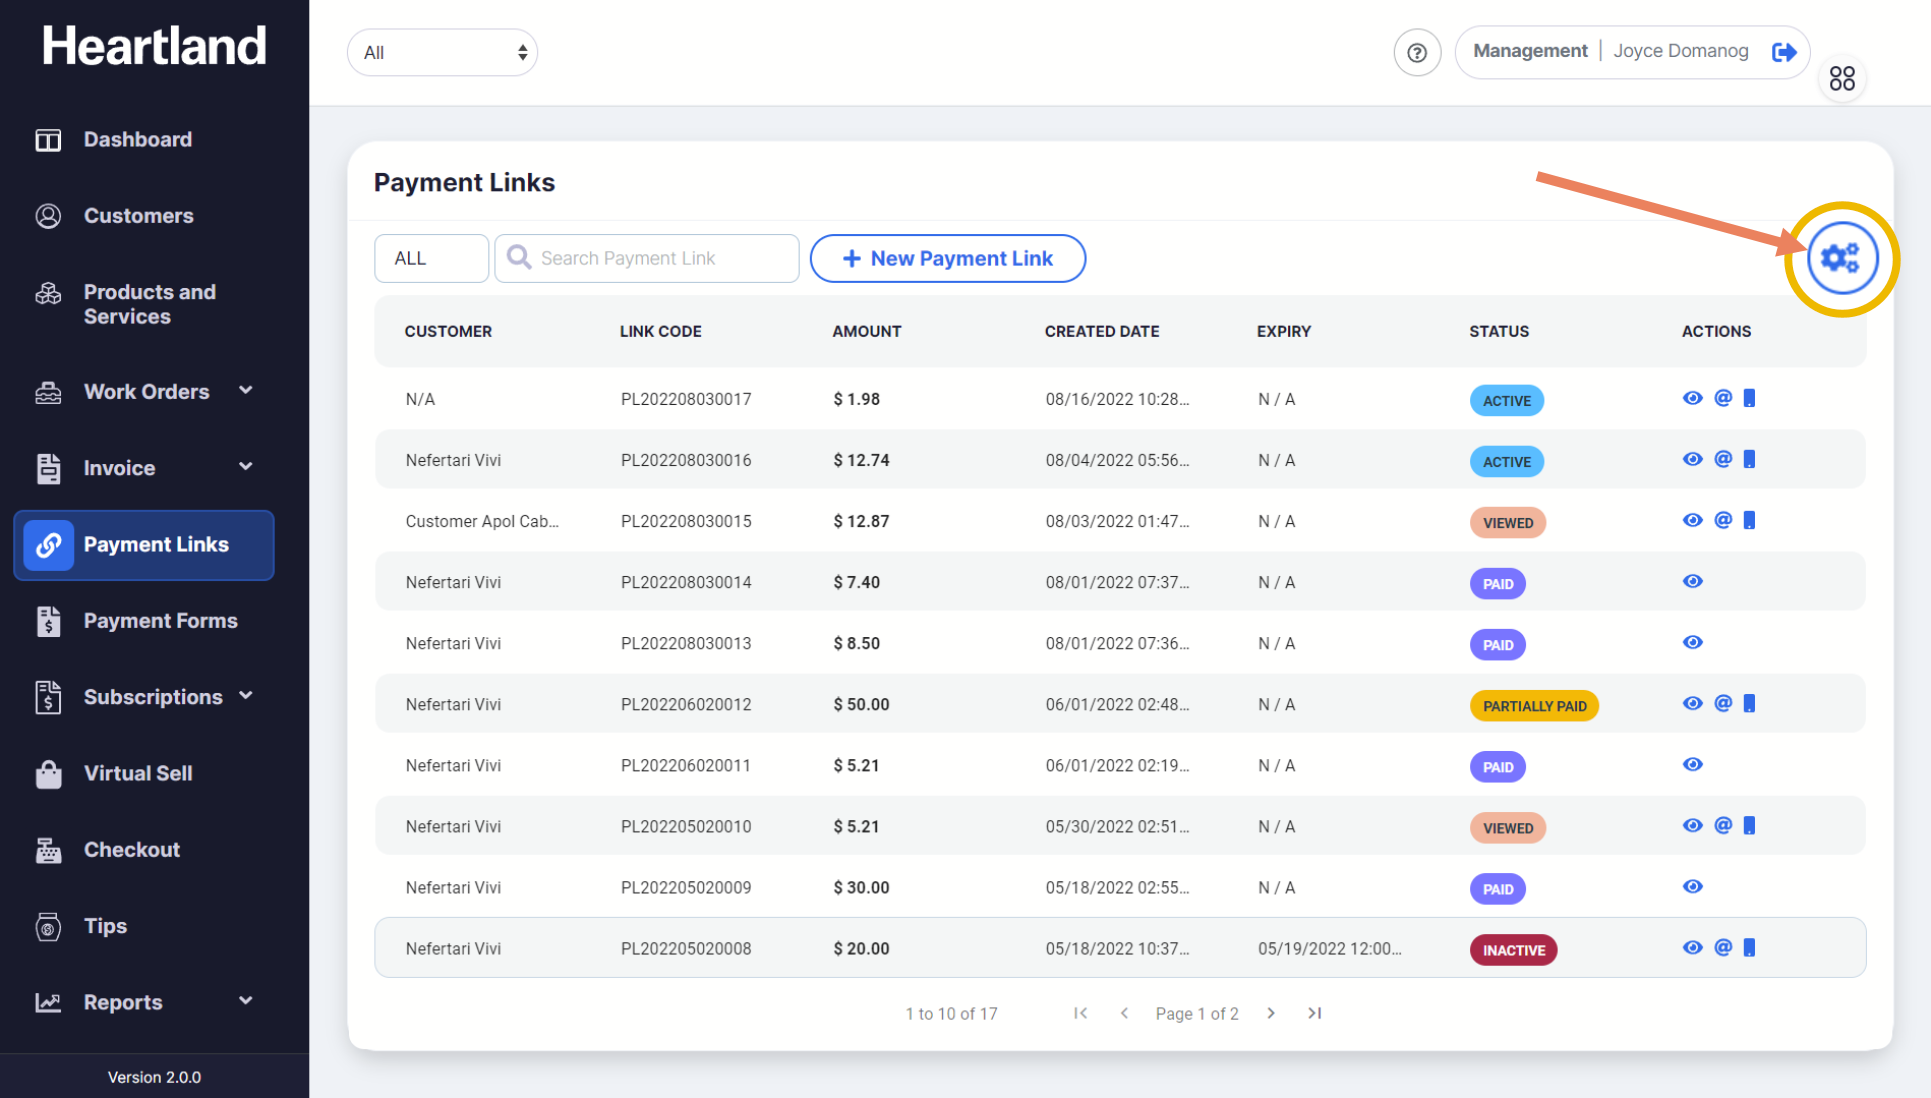Go to next page of results
The height and width of the screenshot is (1098, 1931).
pos(1270,1013)
